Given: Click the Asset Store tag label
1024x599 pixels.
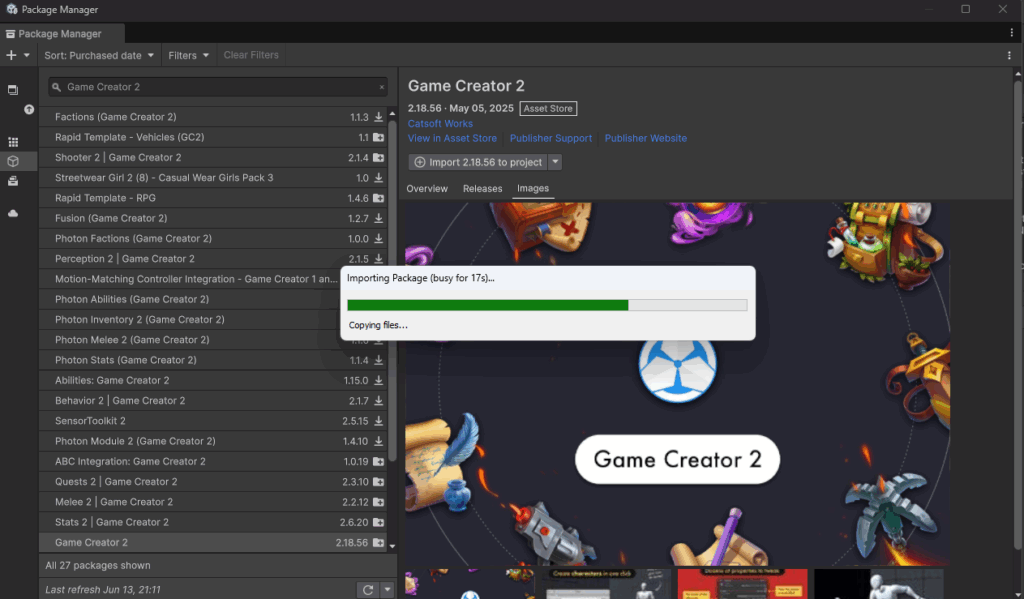Looking at the screenshot, I should [548, 108].
